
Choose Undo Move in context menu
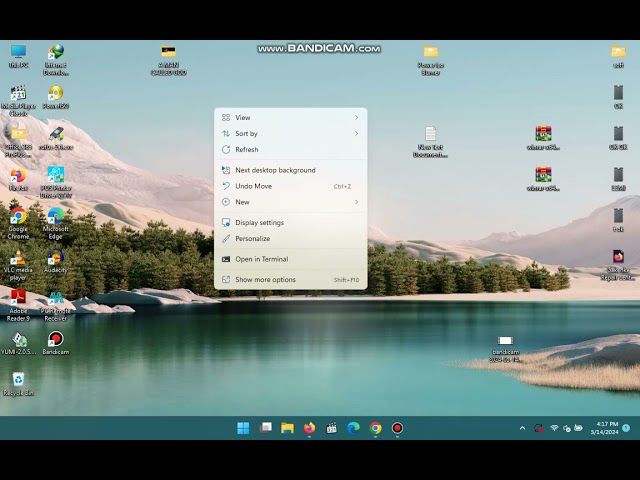click(x=291, y=186)
